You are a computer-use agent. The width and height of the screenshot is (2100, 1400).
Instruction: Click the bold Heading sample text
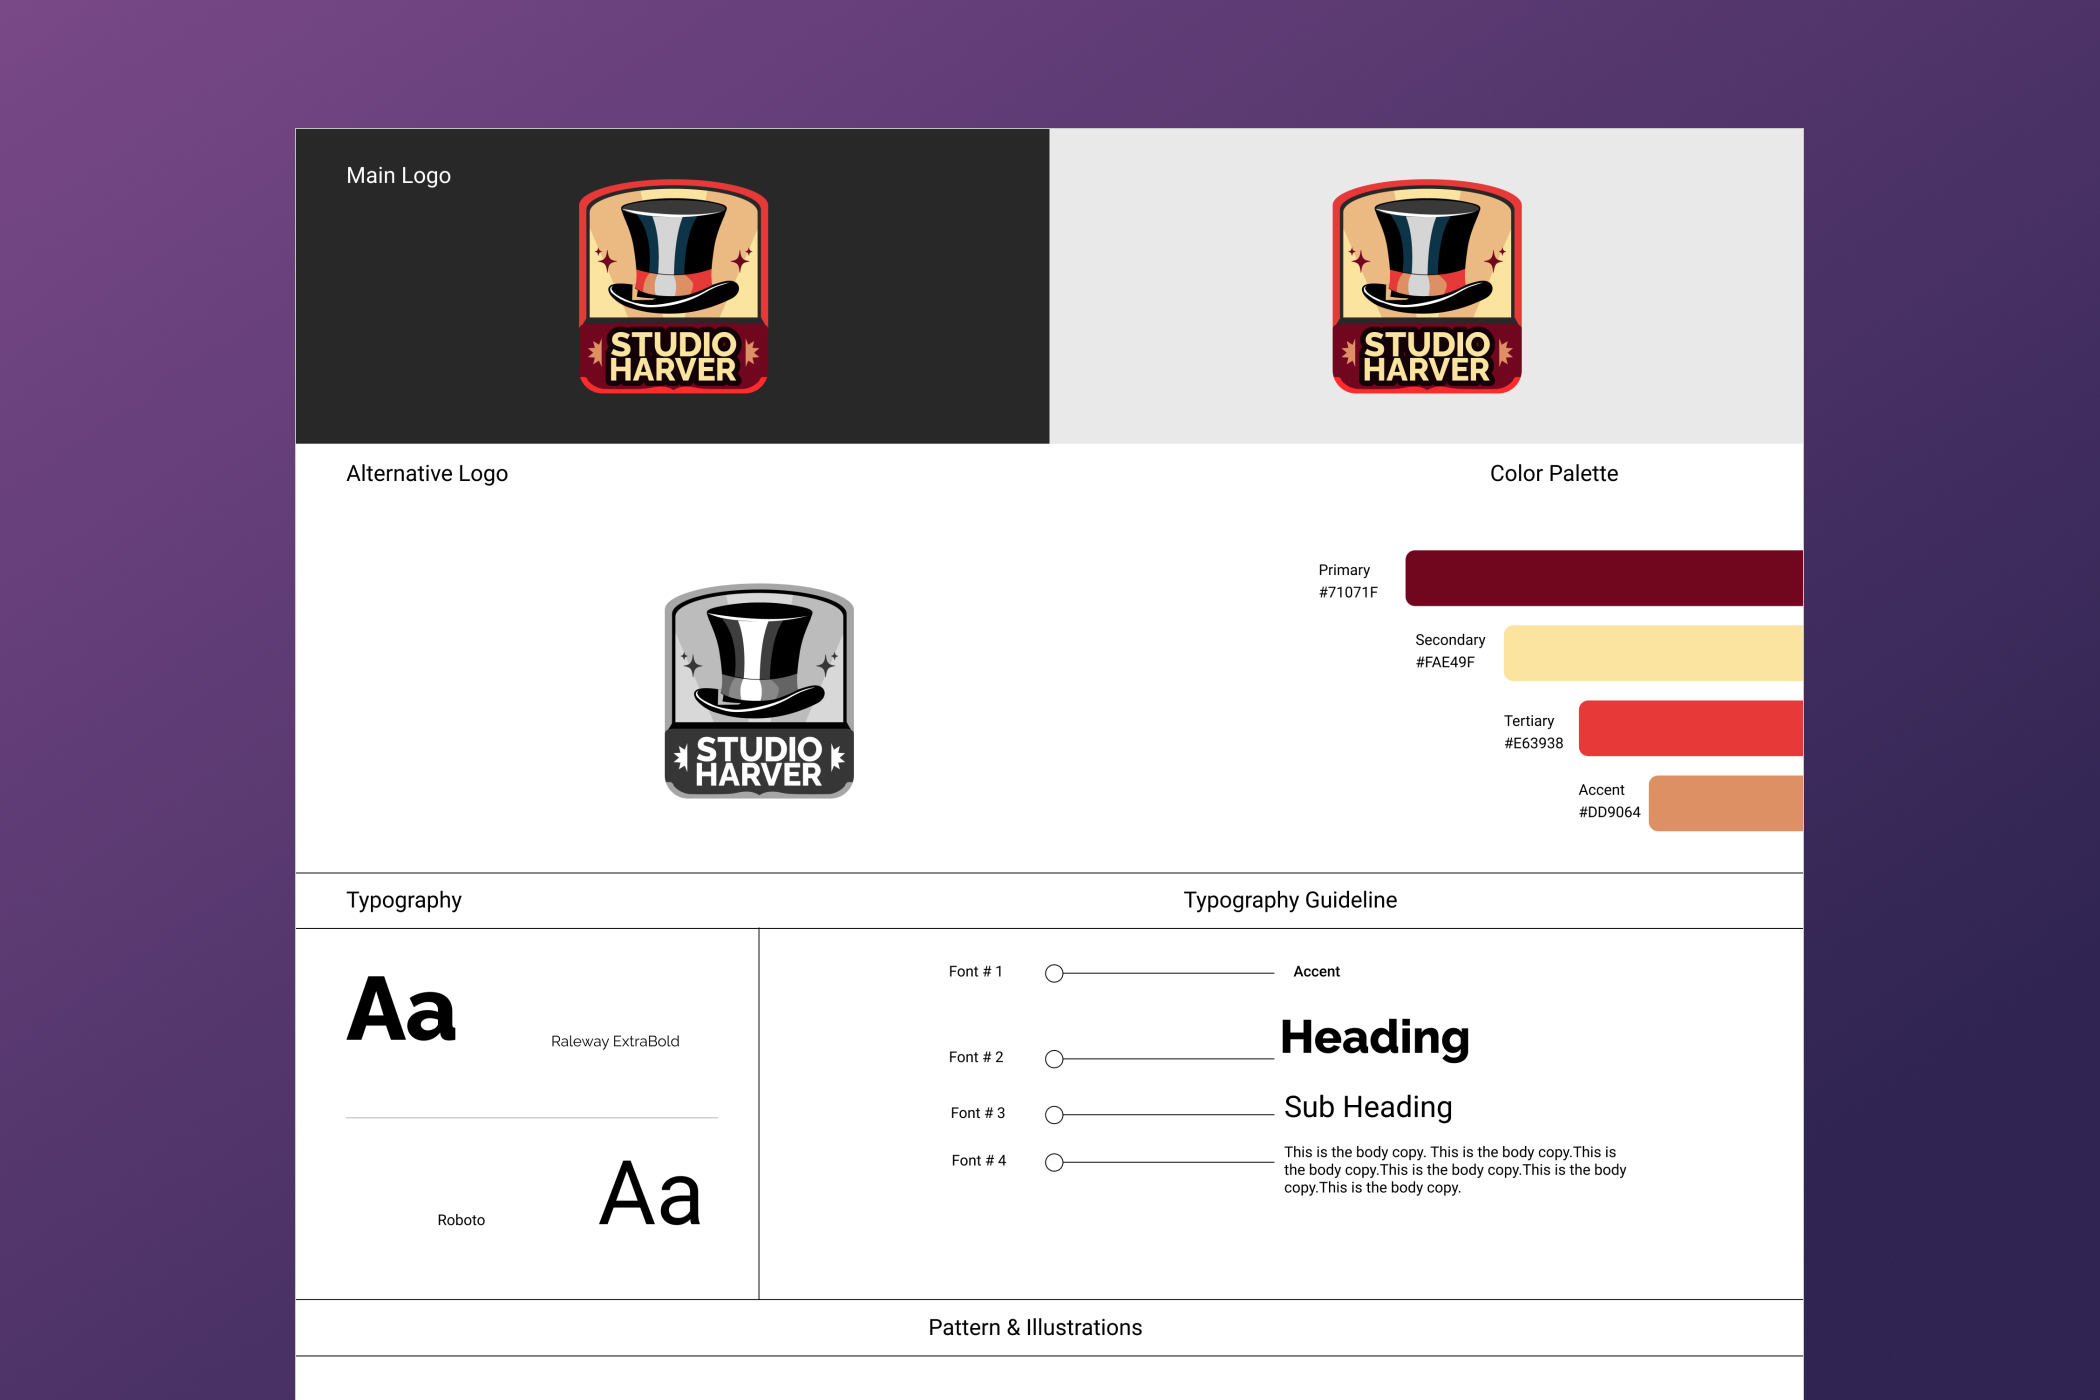[x=1375, y=1038]
